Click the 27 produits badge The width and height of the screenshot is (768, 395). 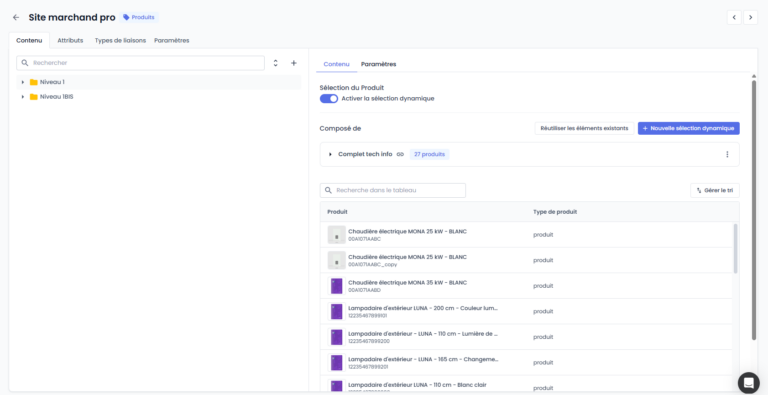click(430, 154)
